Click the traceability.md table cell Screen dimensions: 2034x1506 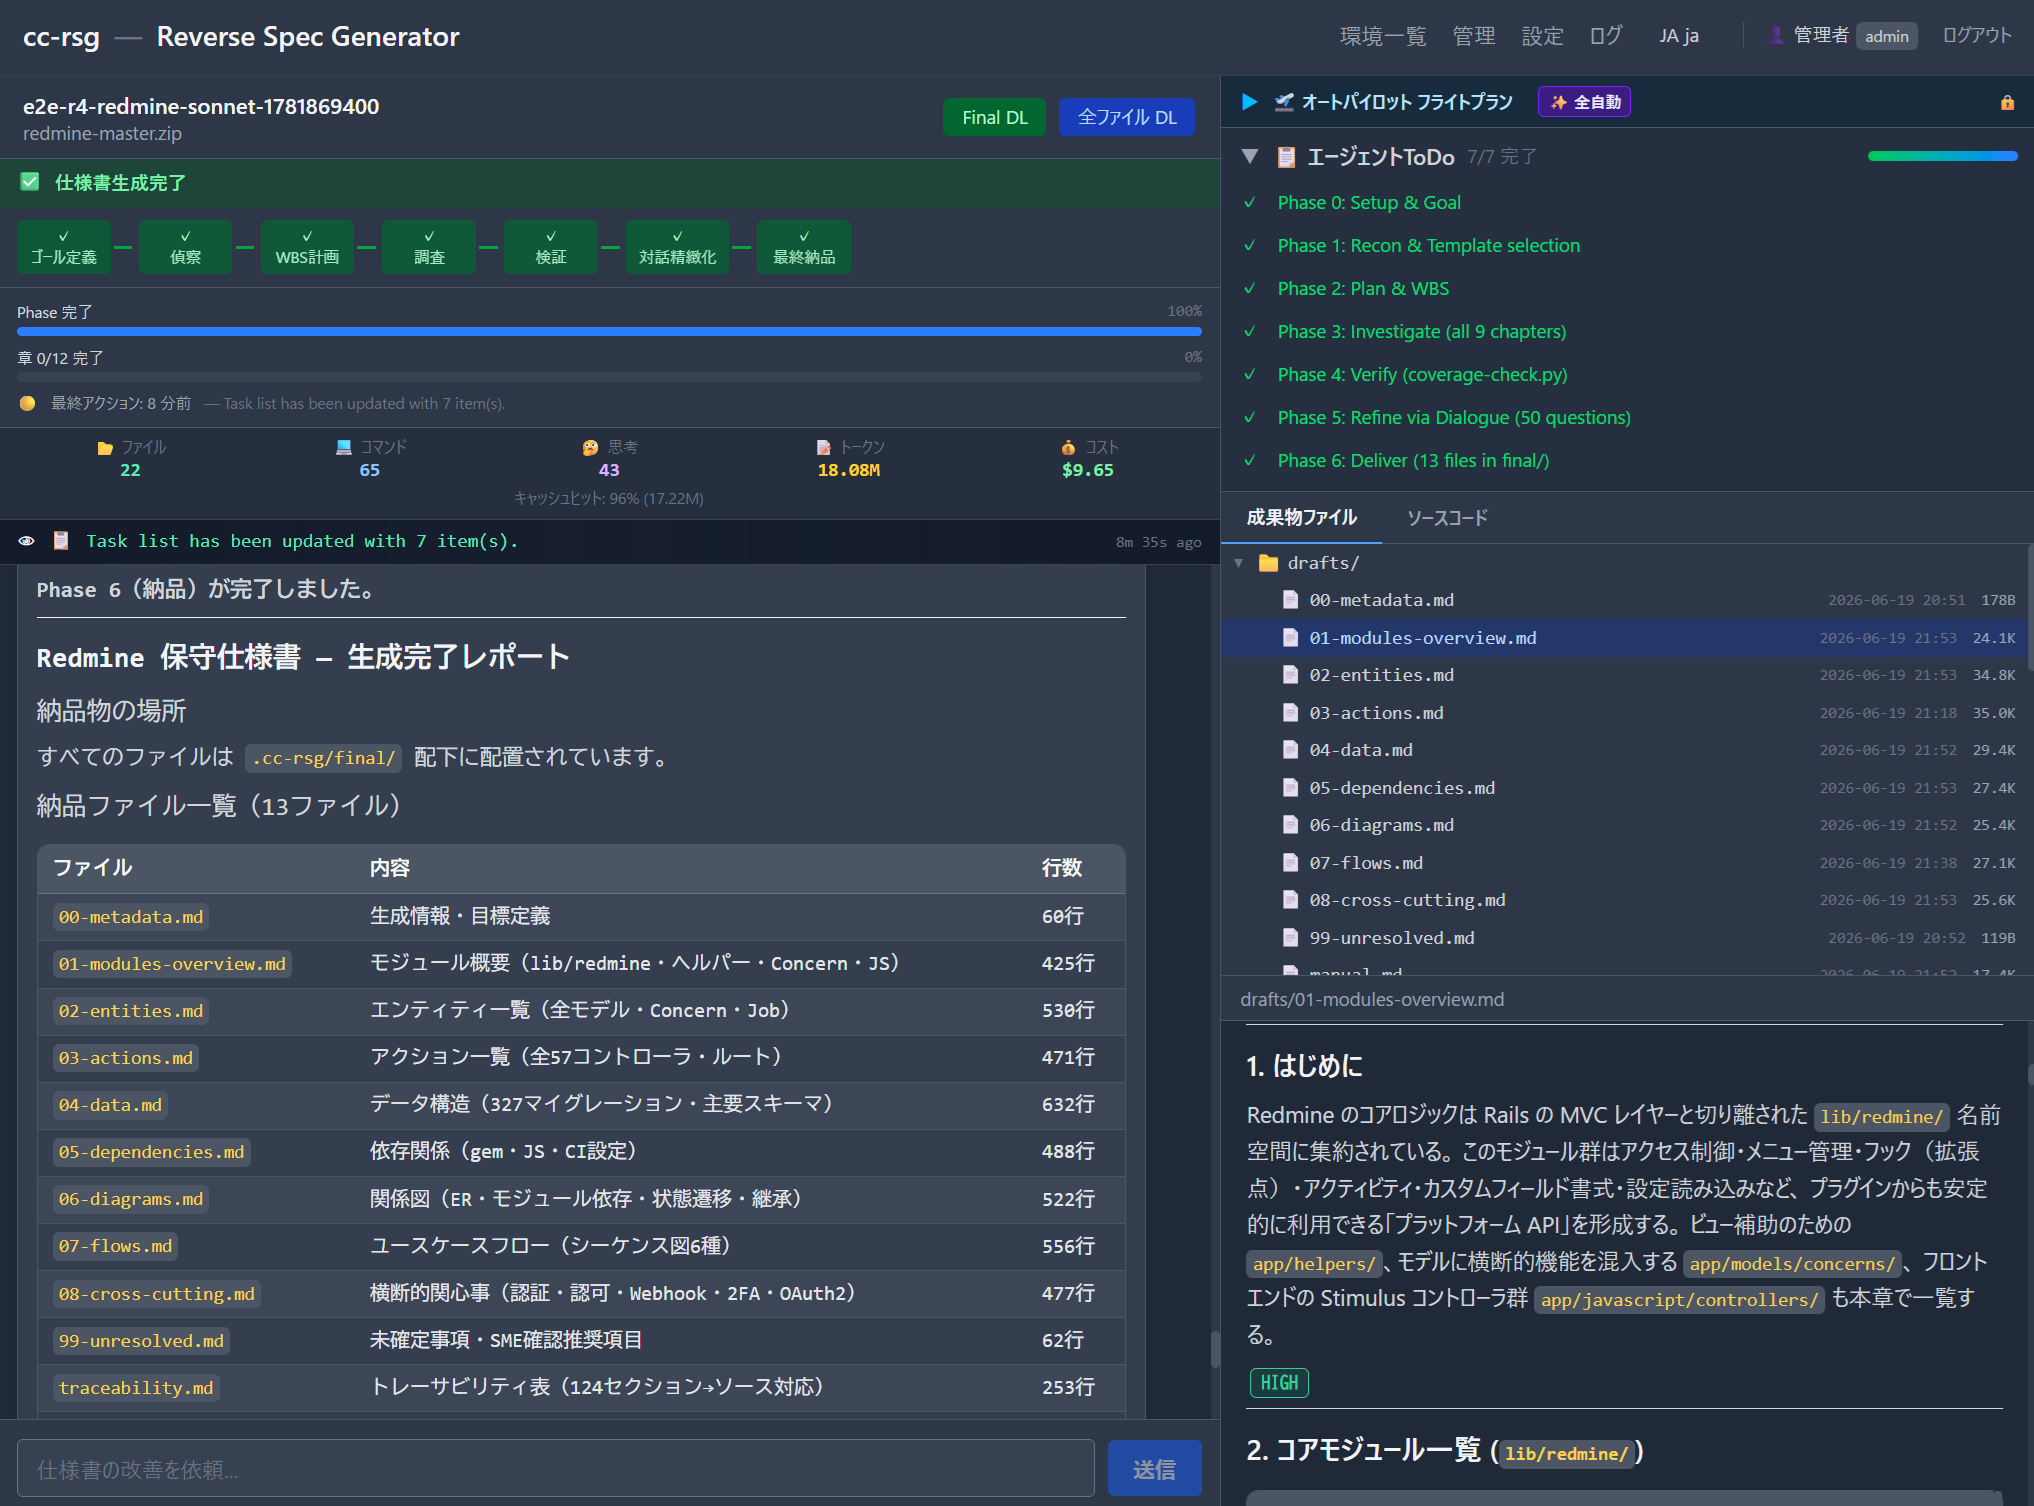(136, 1388)
